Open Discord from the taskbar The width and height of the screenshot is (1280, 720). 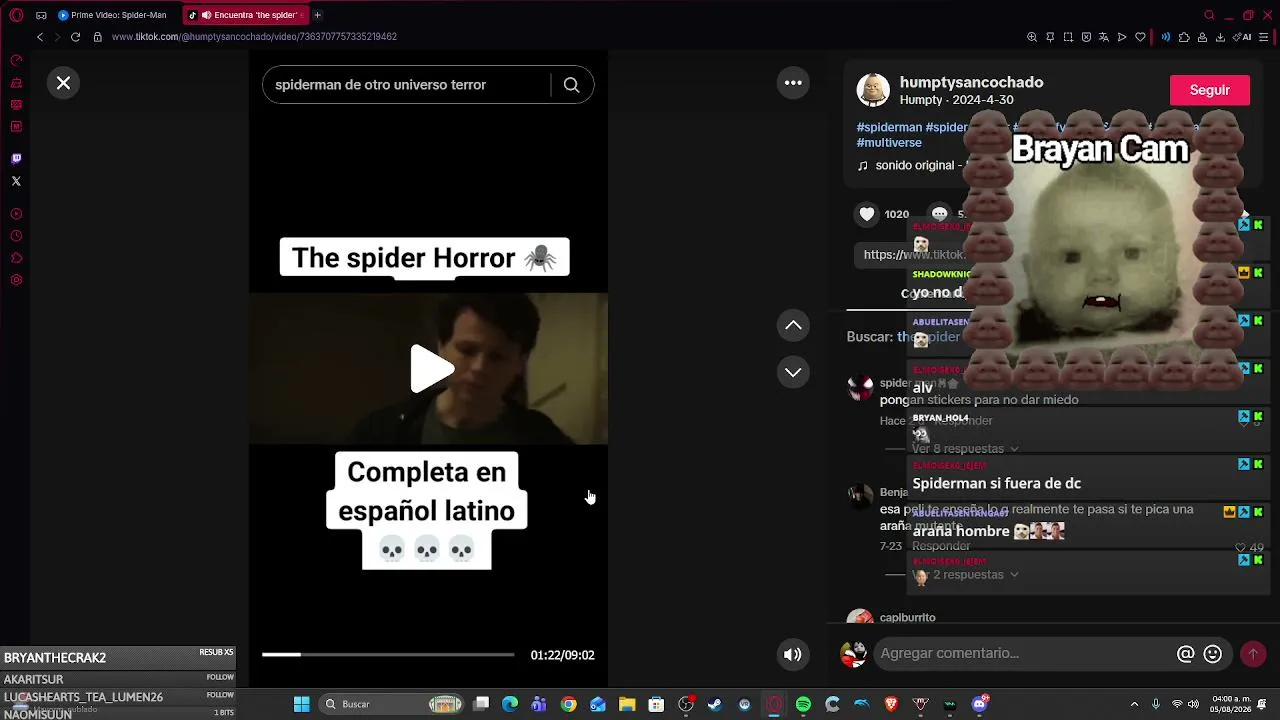click(979, 704)
